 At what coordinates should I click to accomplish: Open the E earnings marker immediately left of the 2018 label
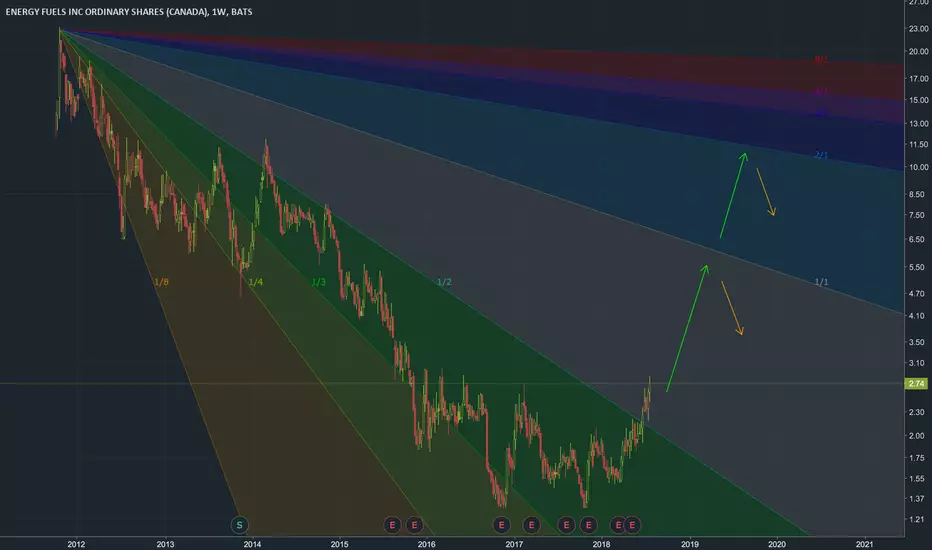tap(588, 525)
